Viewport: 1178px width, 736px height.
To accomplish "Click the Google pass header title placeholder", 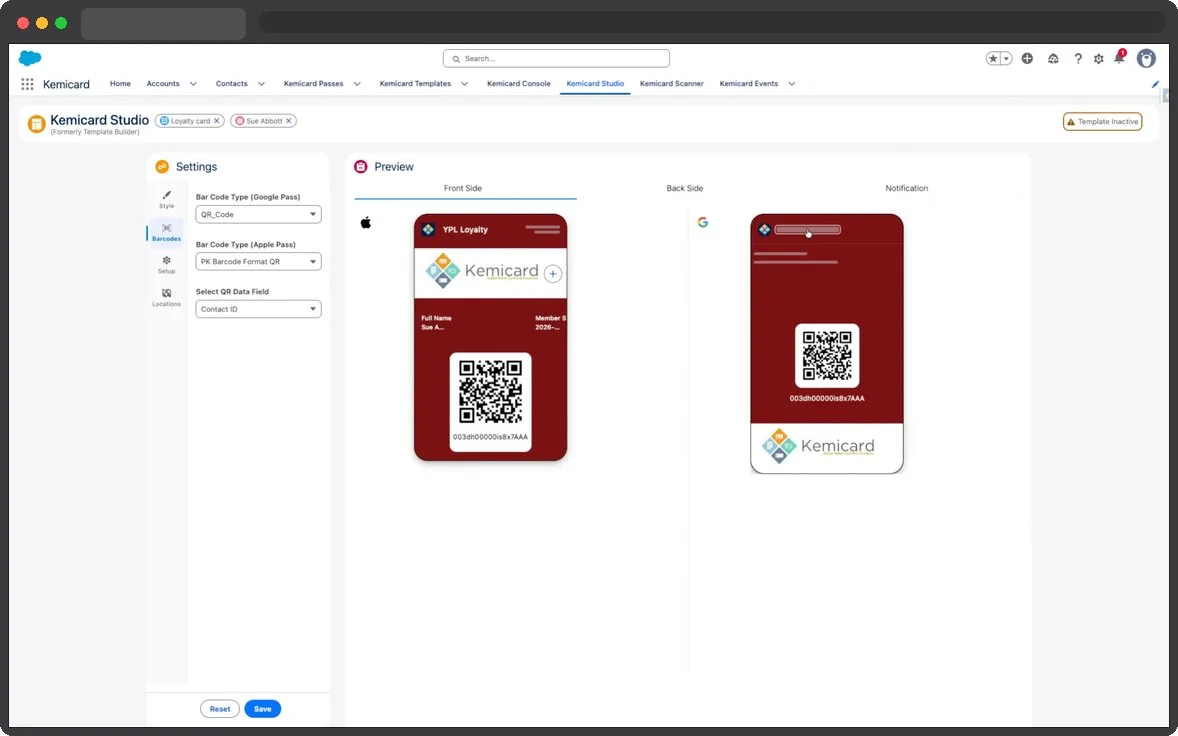I will [x=808, y=230].
